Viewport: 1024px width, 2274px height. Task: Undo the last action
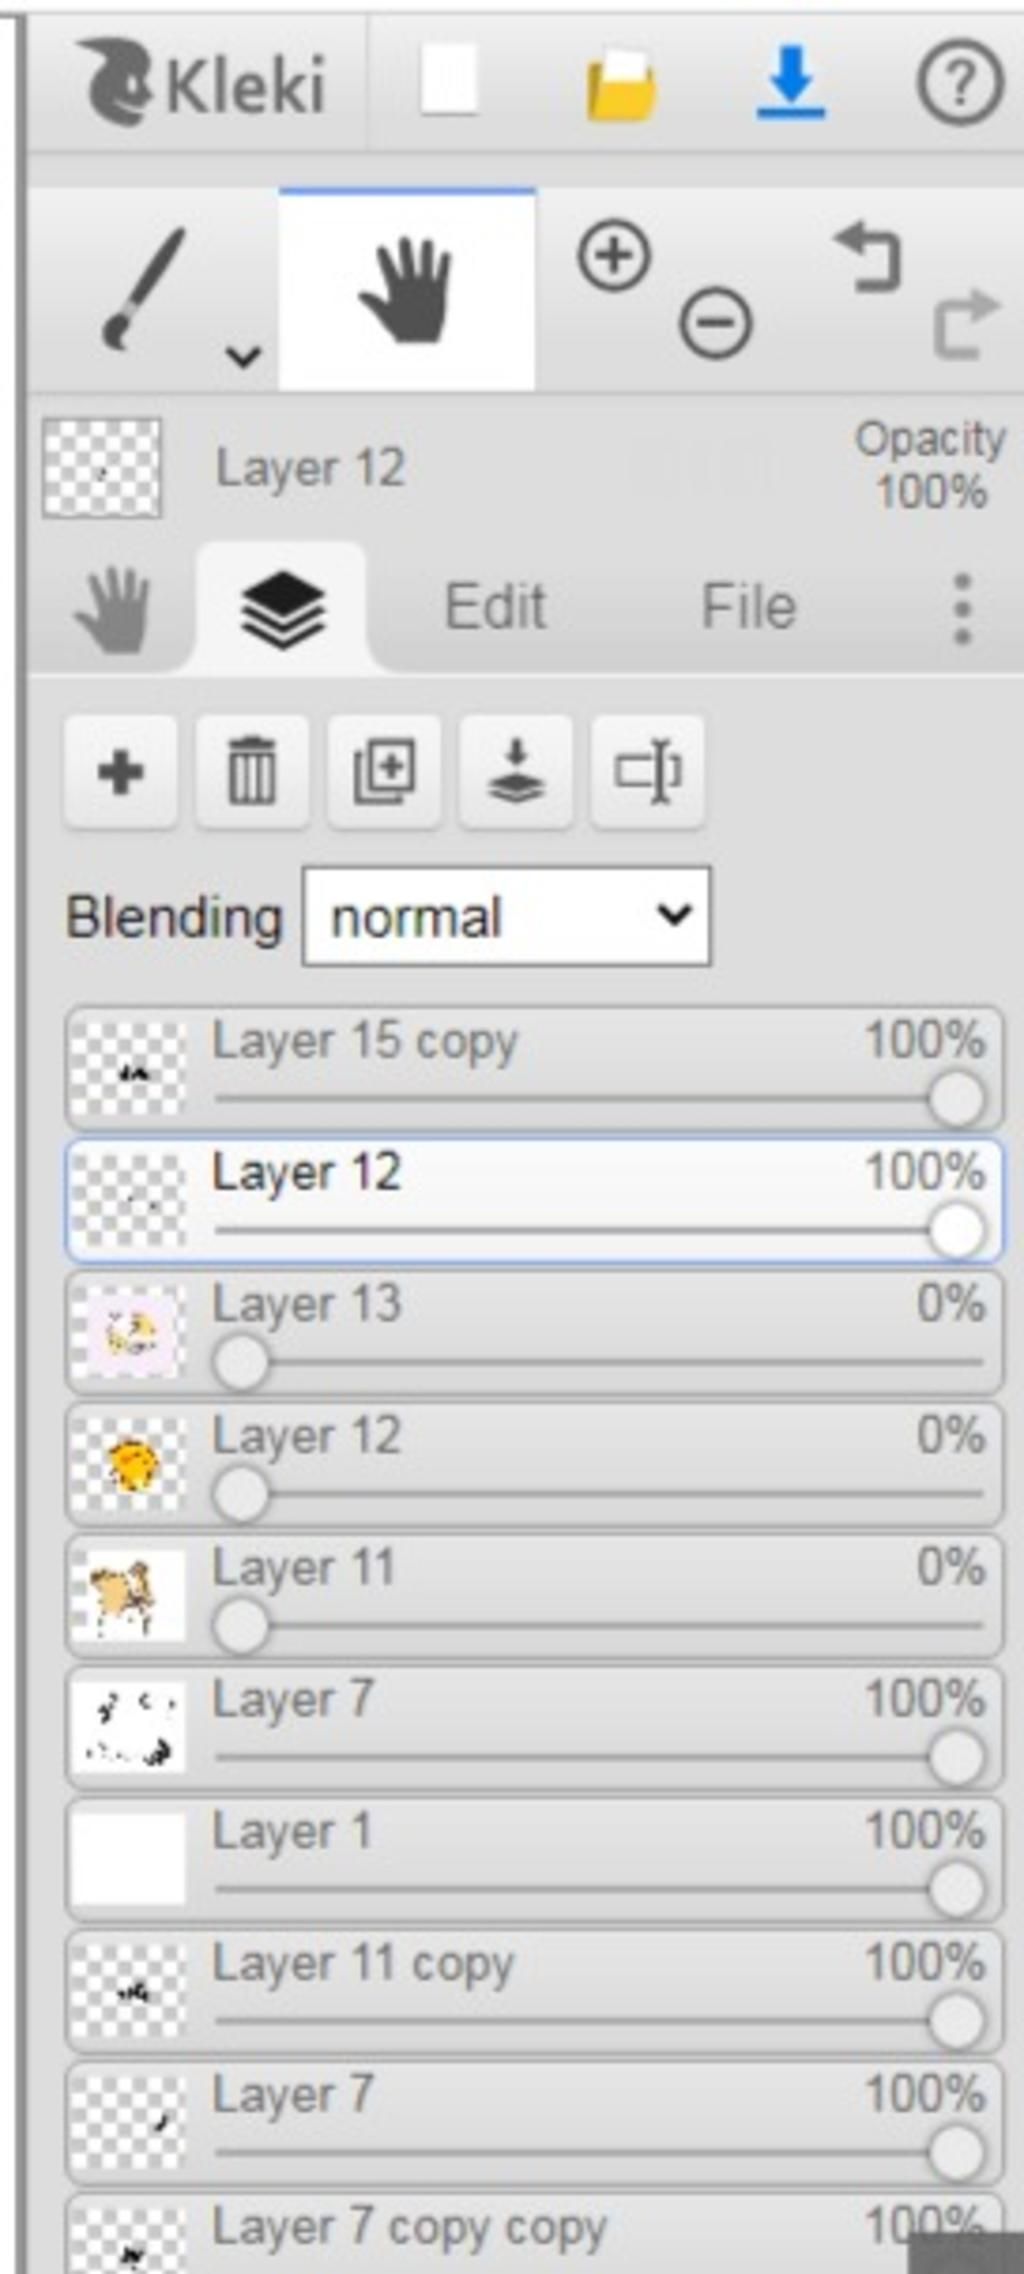(x=867, y=258)
